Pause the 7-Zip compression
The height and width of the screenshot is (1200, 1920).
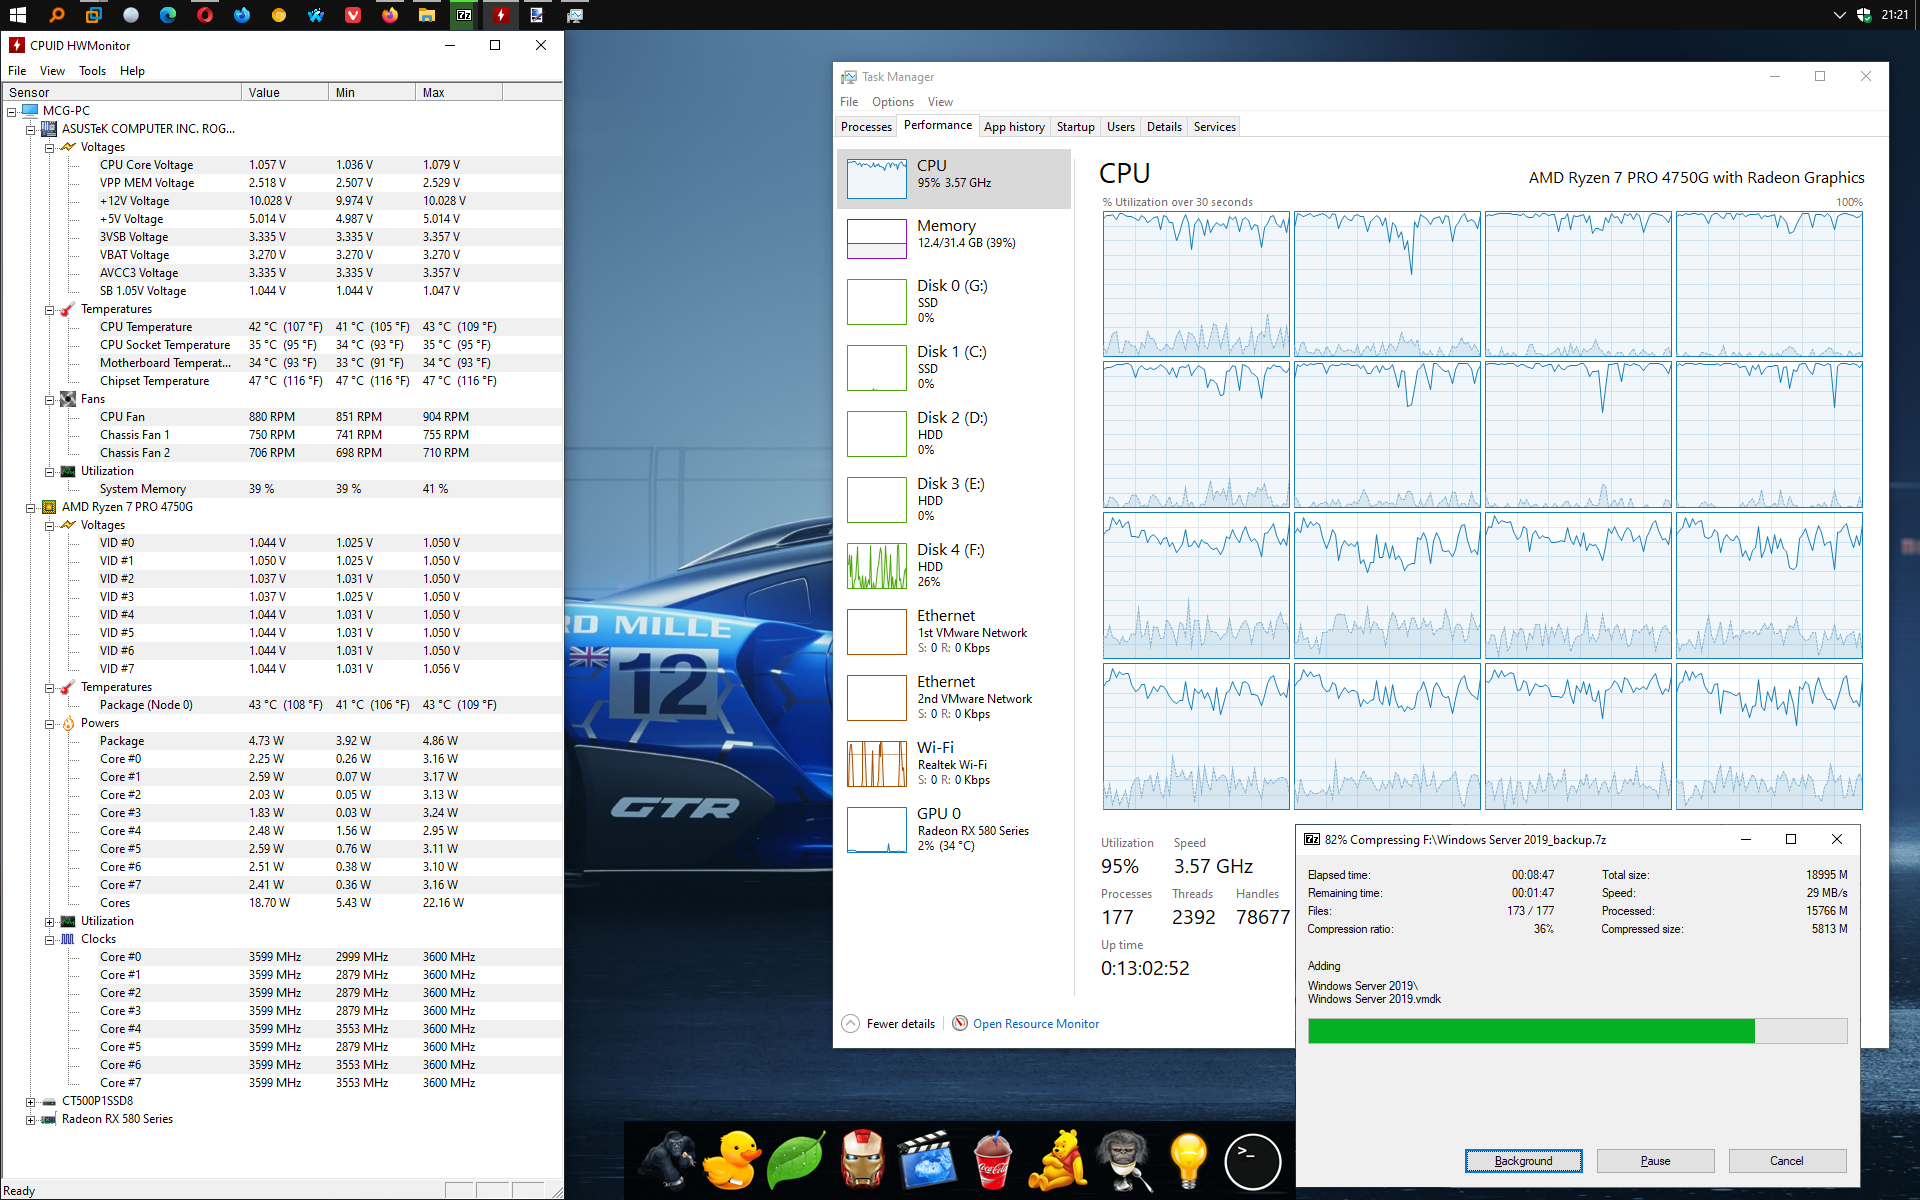1655,1161
